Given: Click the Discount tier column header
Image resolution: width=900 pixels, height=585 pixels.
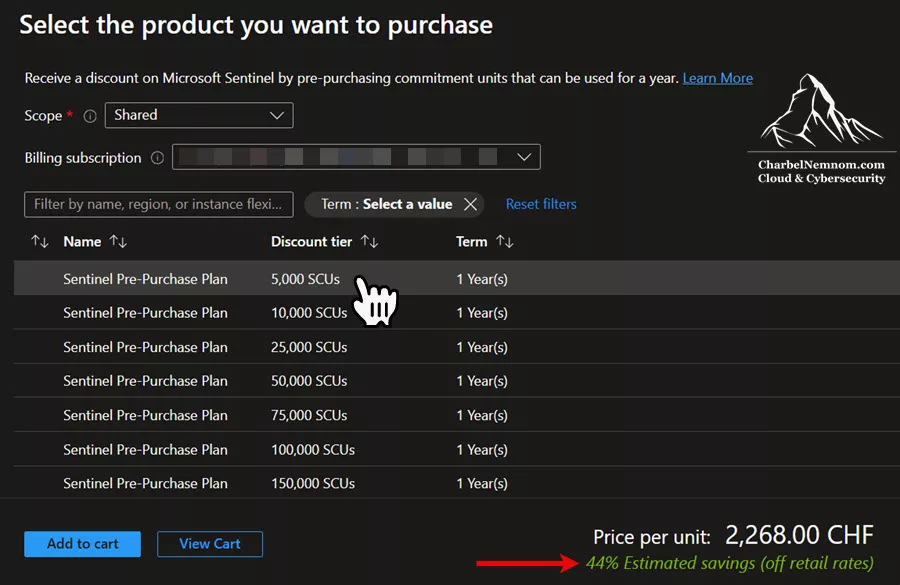Looking at the screenshot, I should (311, 242).
